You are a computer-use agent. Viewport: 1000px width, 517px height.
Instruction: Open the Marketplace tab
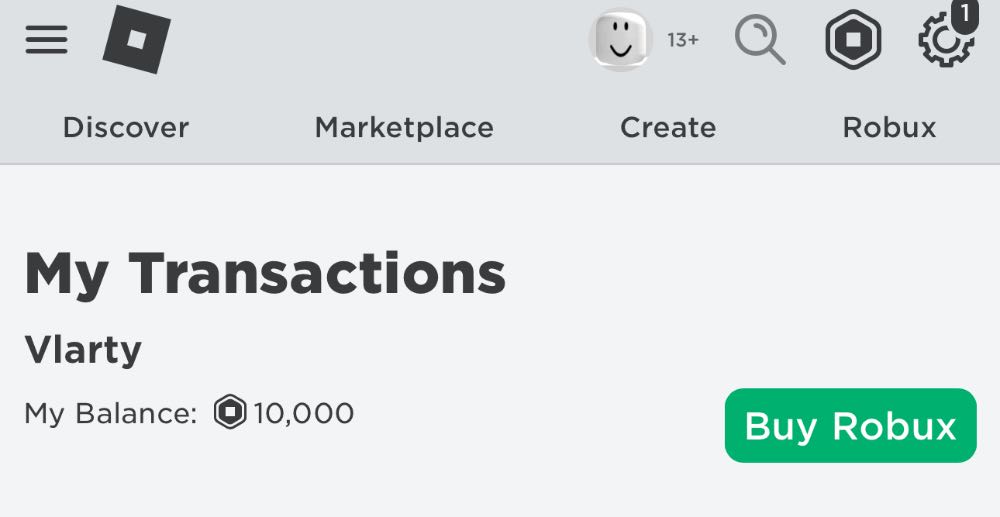[404, 128]
